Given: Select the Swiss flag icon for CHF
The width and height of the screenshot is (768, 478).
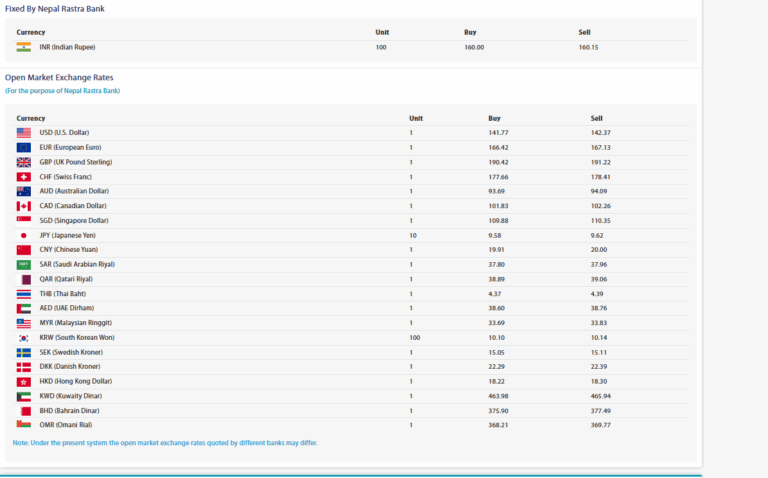Looking at the screenshot, I should [x=24, y=177].
